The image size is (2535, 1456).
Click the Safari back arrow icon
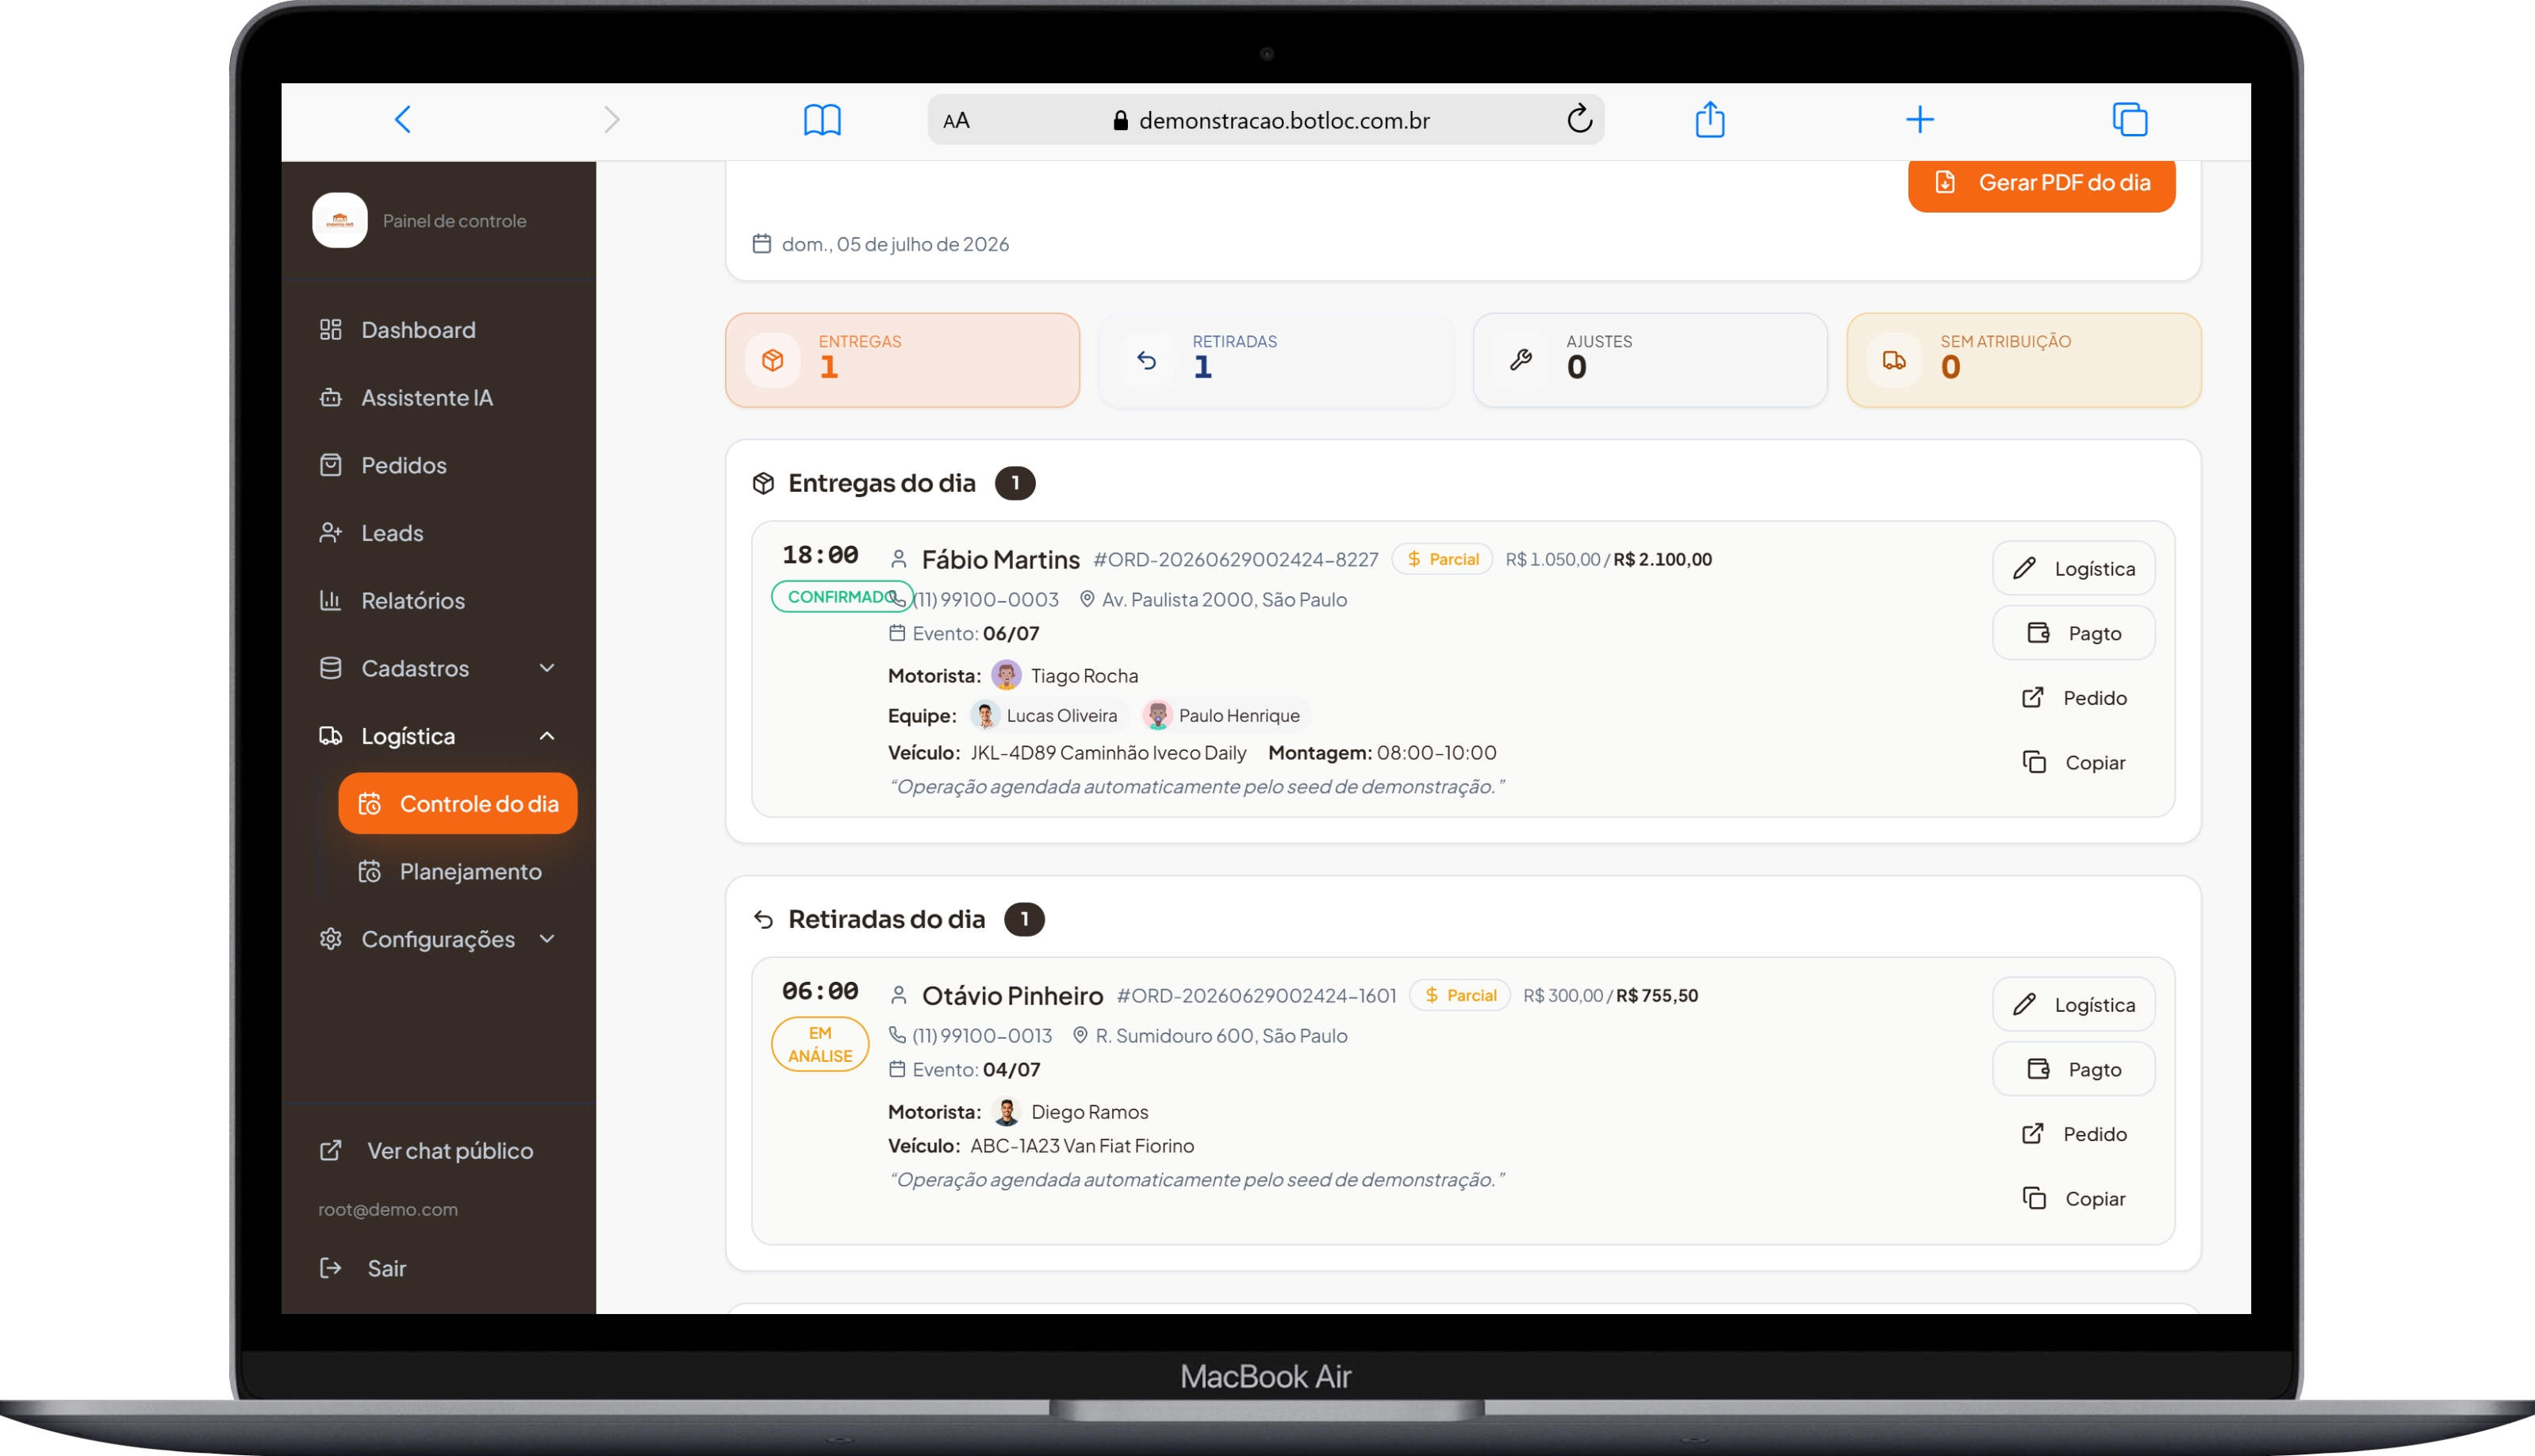402,120
